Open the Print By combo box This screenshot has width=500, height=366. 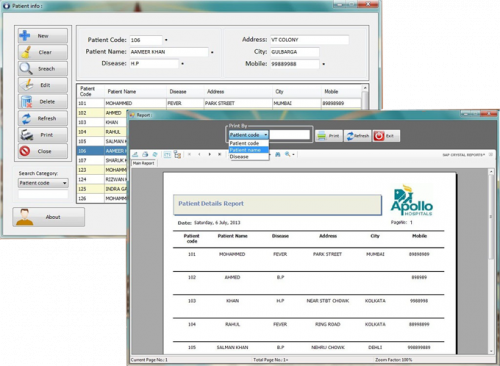[x=249, y=135]
